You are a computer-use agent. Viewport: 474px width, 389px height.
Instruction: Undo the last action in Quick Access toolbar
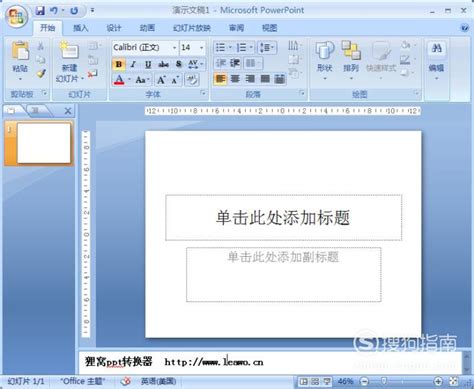coord(54,11)
